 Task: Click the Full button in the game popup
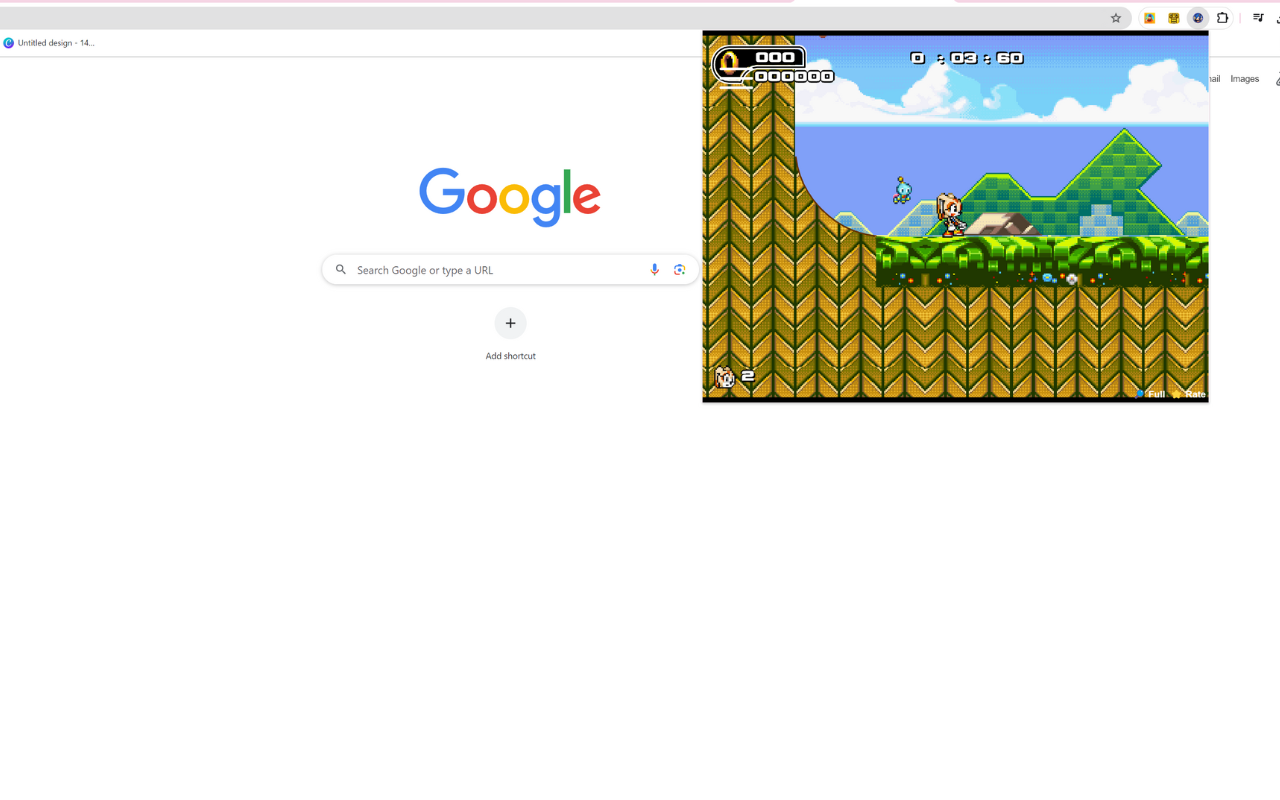click(x=1151, y=394)
